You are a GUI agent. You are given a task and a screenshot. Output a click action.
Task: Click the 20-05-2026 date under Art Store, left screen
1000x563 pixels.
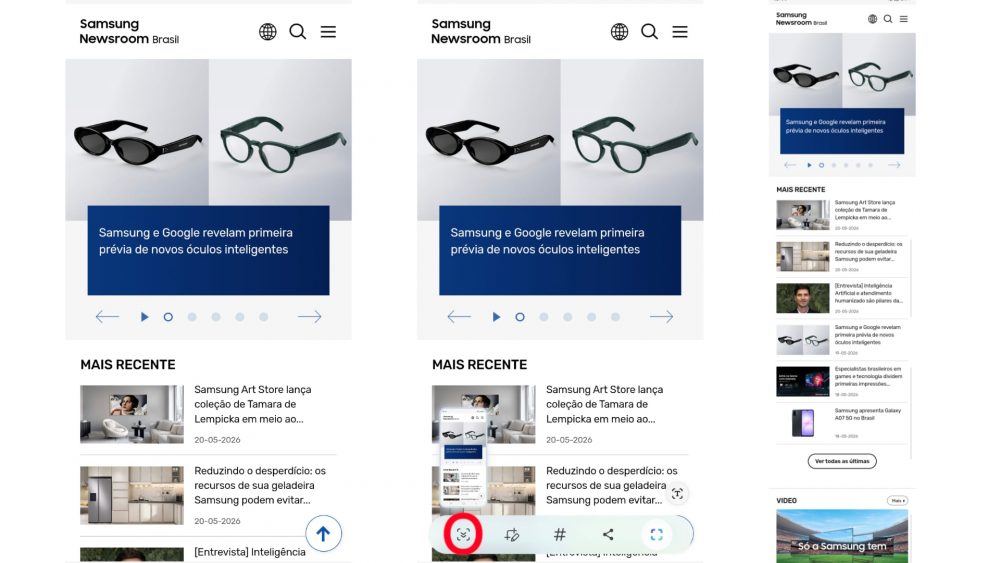pos(217,440)
